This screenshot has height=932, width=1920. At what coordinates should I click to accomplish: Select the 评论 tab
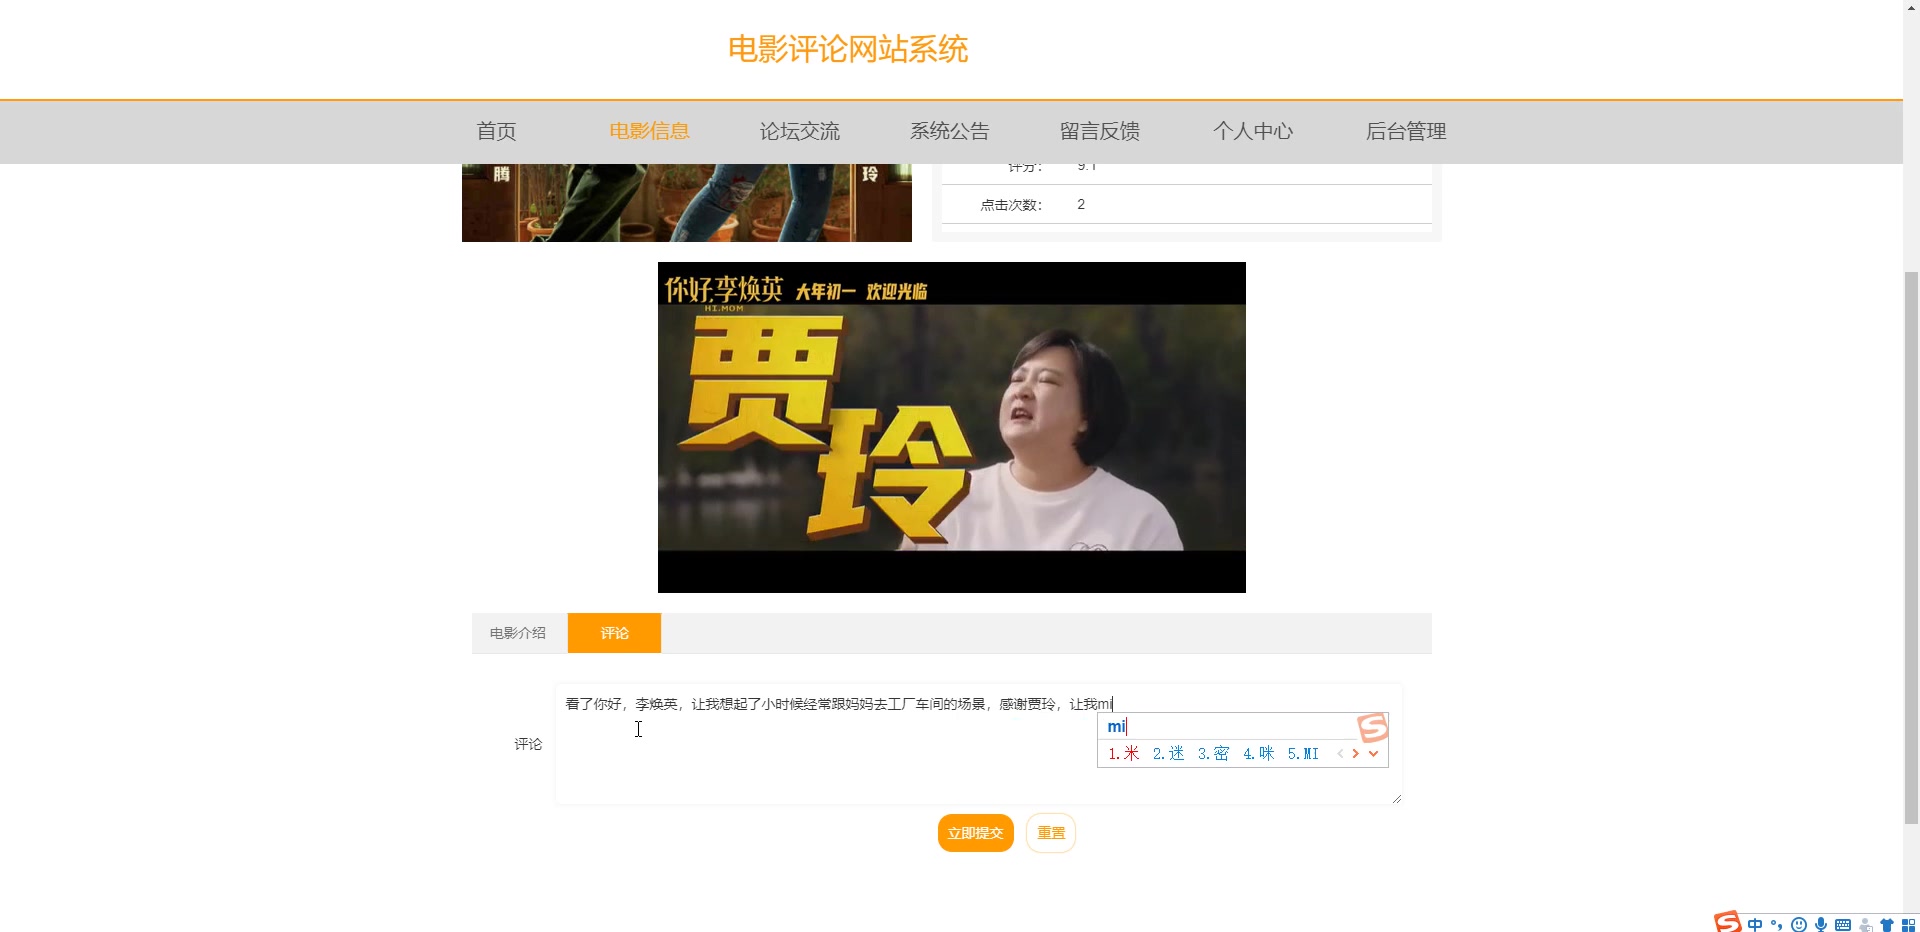point(615,633)
